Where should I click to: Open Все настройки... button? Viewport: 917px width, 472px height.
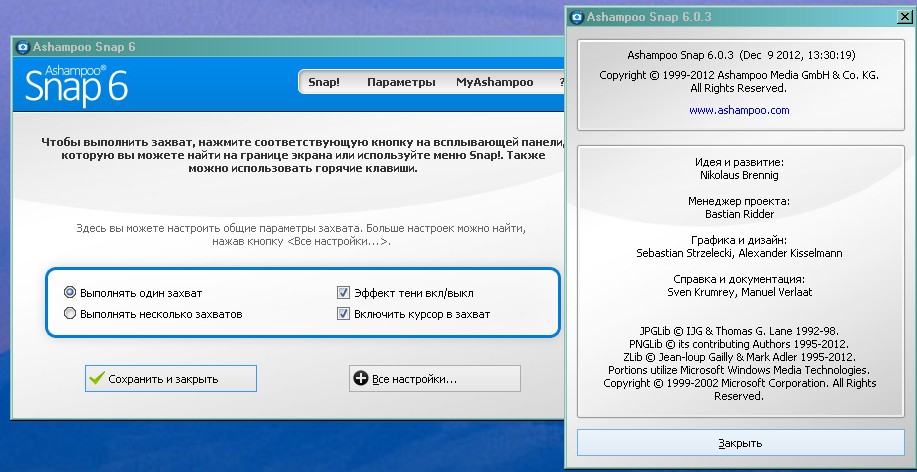(x=435, y=378)
